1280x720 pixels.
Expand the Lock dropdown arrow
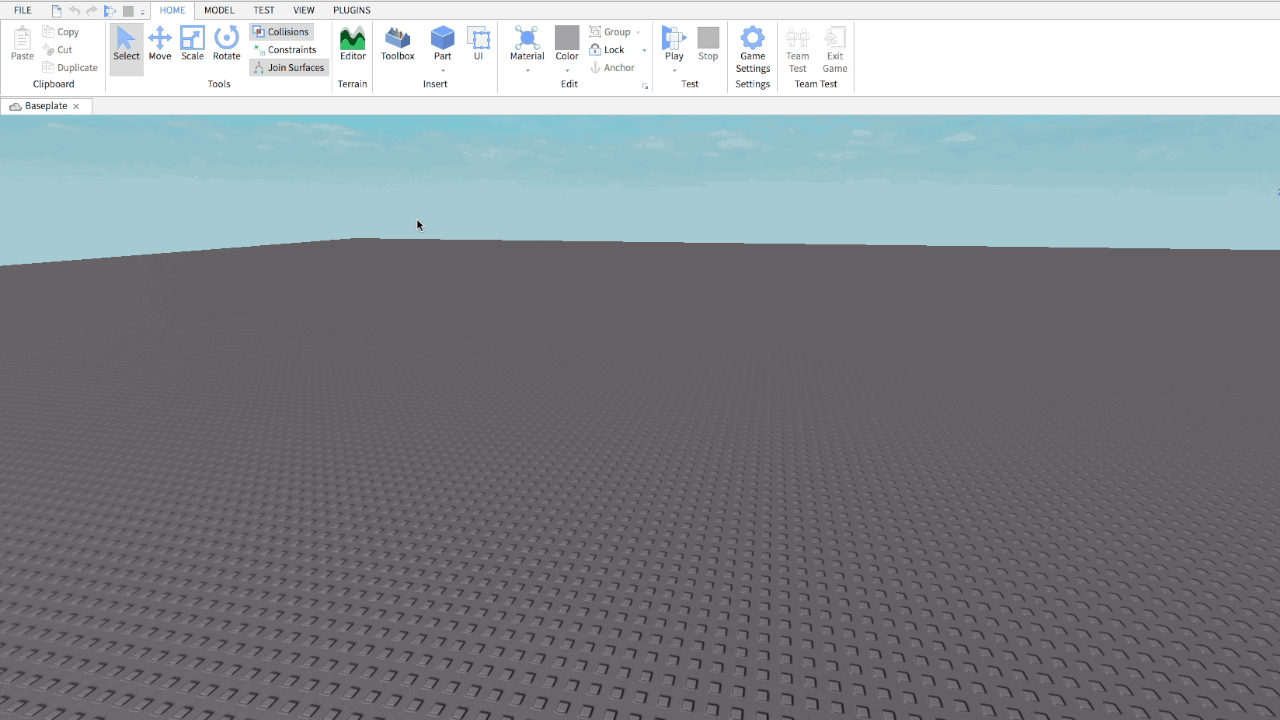click(x=644, y=50)
